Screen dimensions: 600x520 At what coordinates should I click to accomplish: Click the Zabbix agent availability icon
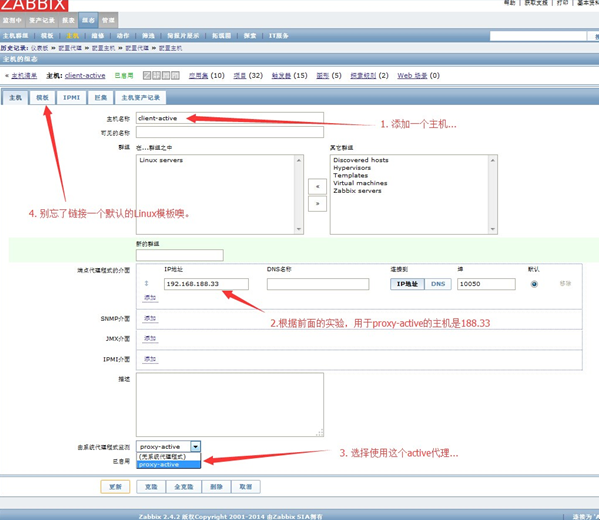coord(147,75)
